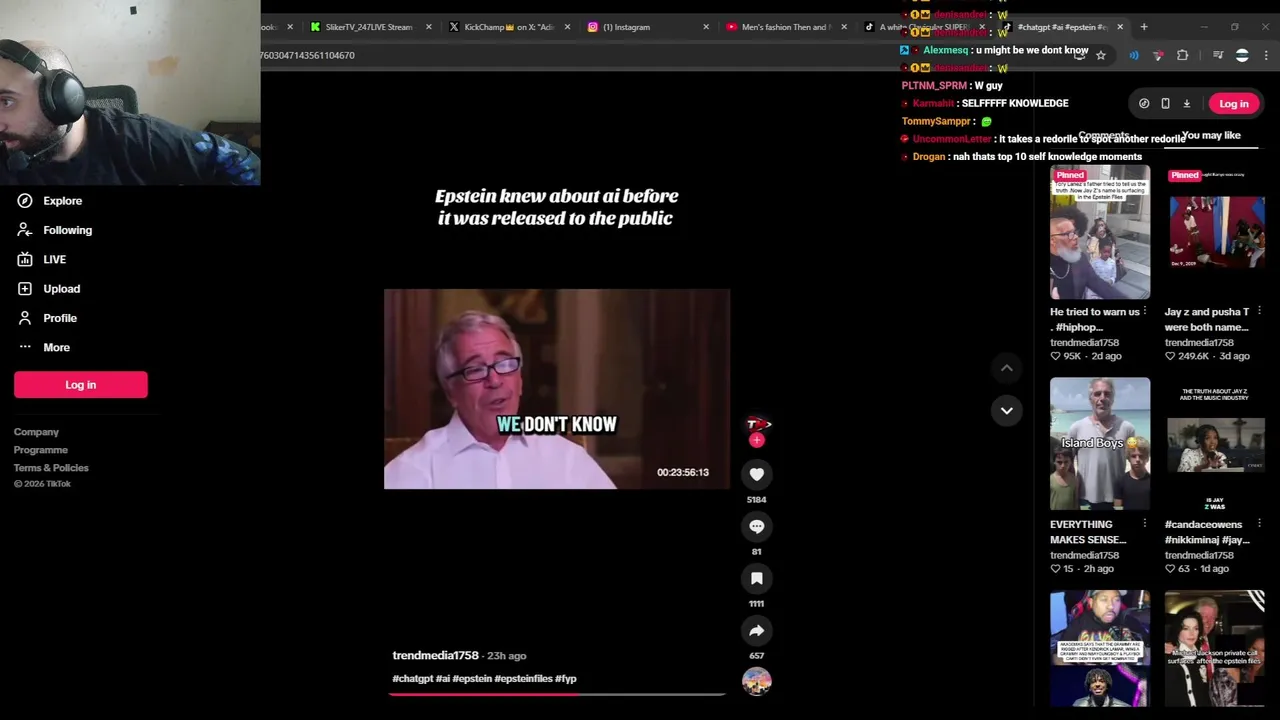Open a new browser tab

coord(1144,27)
